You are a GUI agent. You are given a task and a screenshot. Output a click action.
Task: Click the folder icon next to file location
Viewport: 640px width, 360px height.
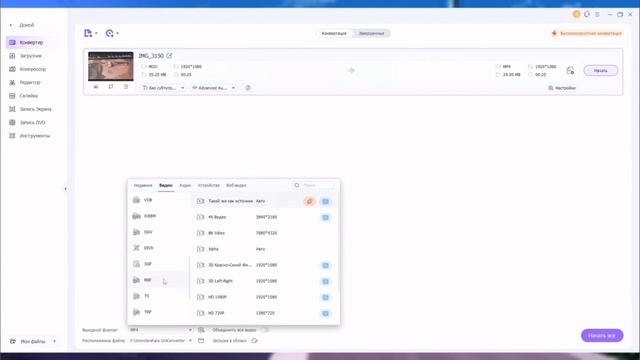201,340
